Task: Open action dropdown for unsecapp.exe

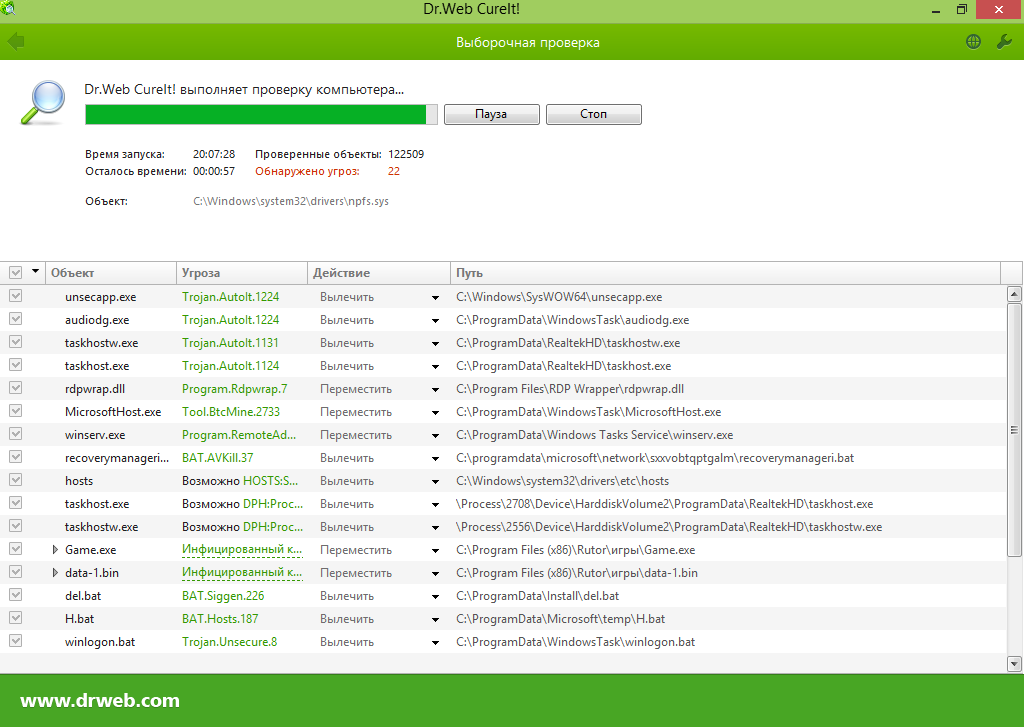Action: pos(435,298)
